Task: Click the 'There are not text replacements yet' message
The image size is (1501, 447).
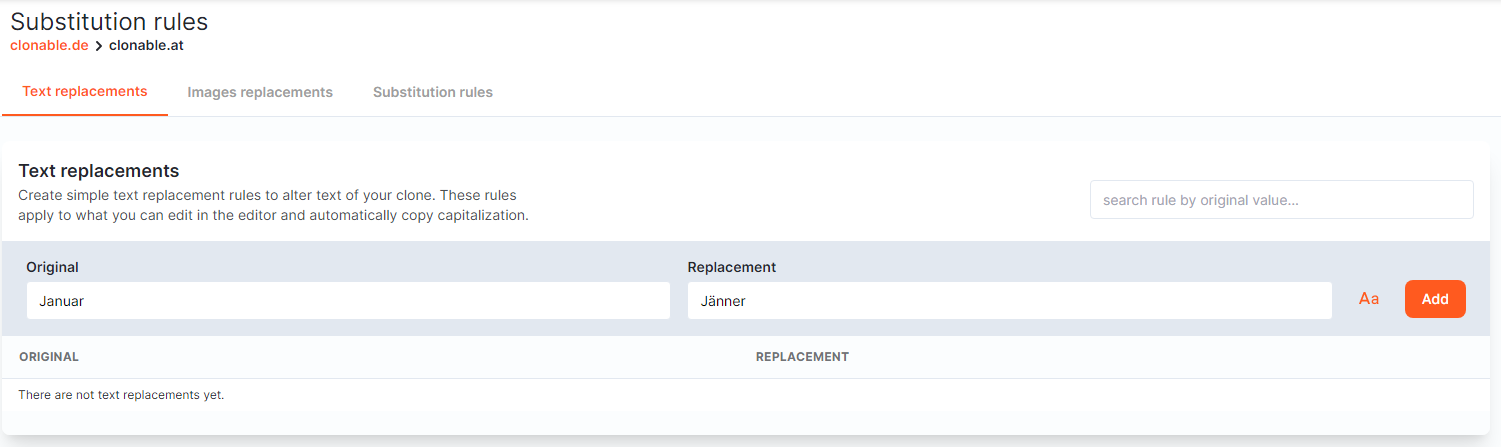Action: [121, 395]
